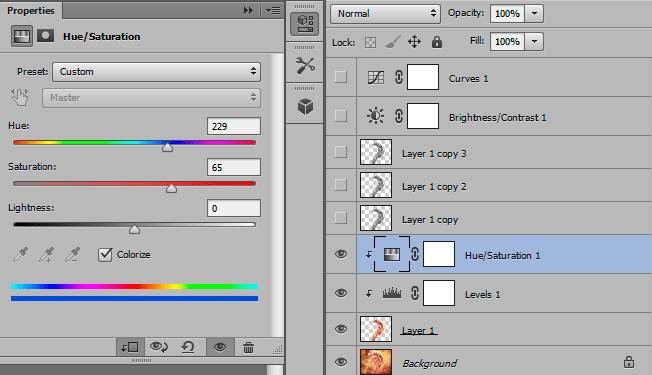Reset adjustment to defaults icon

[188, 347]
